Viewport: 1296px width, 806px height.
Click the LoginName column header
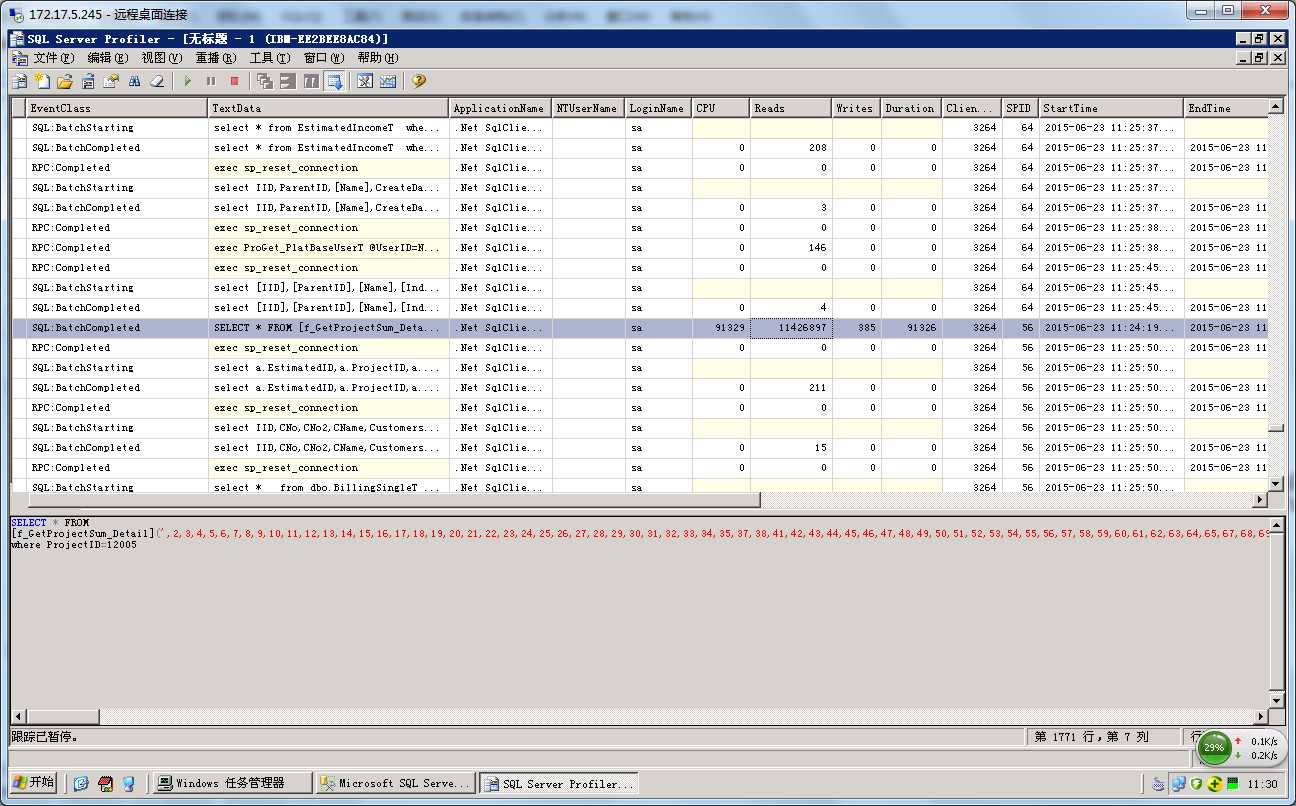click(x=658, y=108)
